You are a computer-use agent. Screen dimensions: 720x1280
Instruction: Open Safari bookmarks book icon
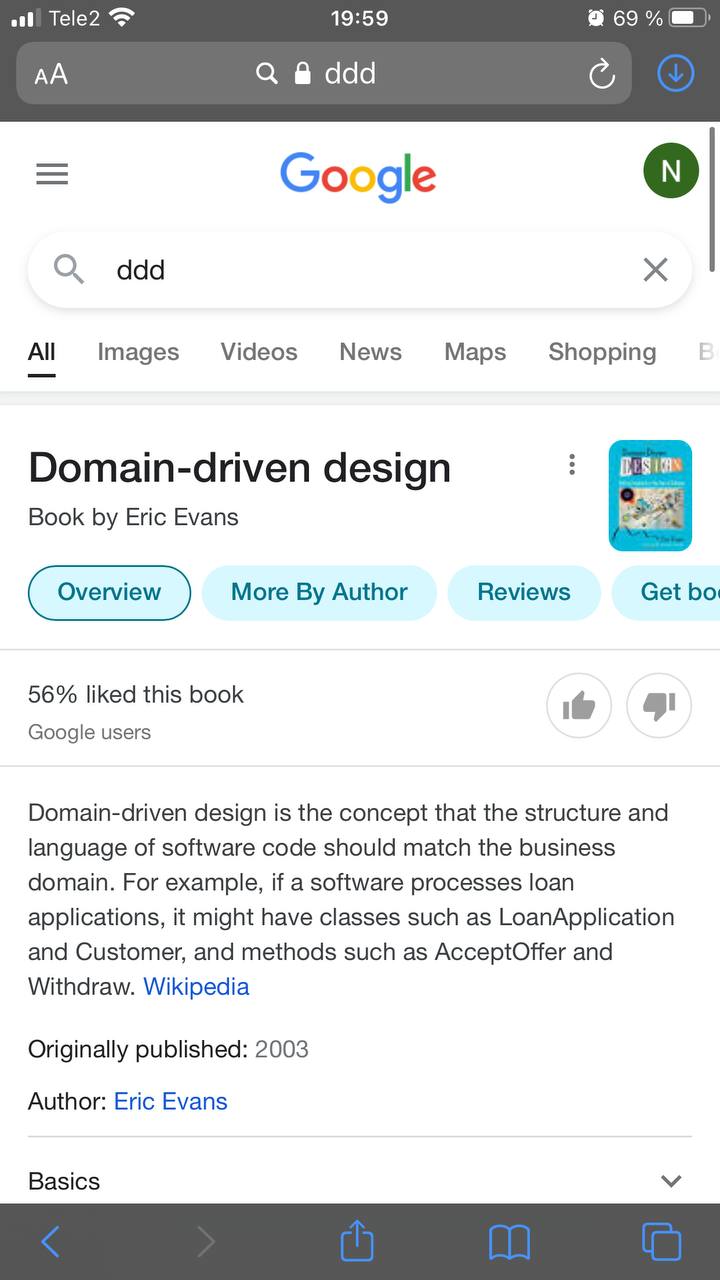[509, 1243]
